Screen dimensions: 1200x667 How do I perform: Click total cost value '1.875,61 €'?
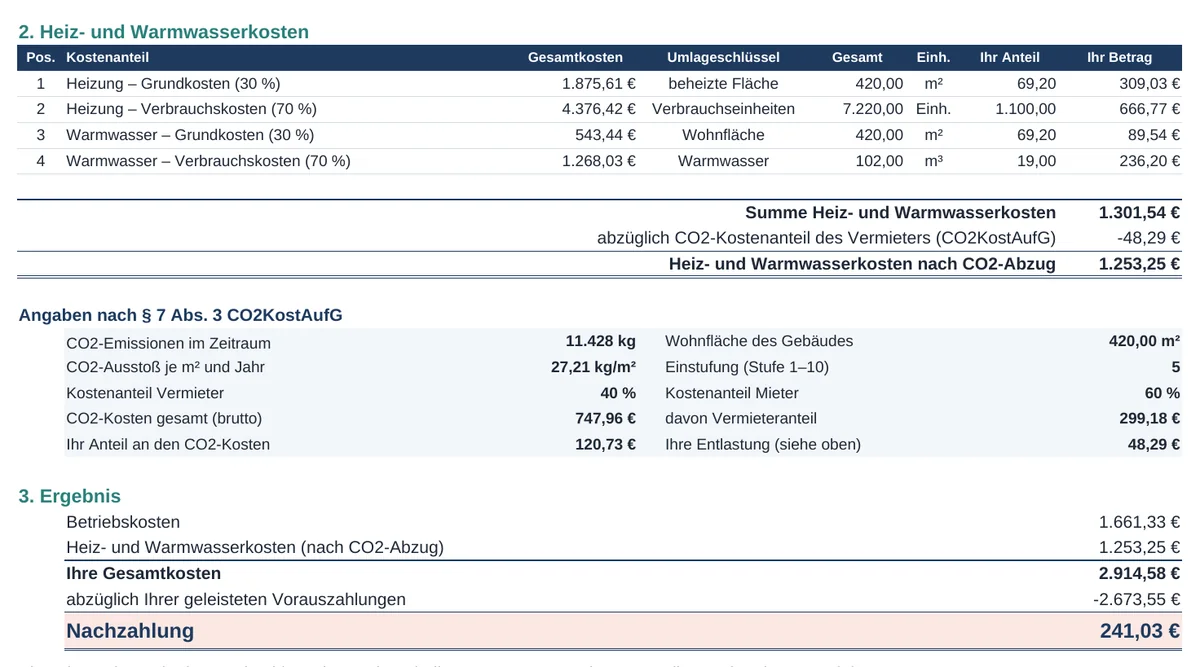[599, 84]
